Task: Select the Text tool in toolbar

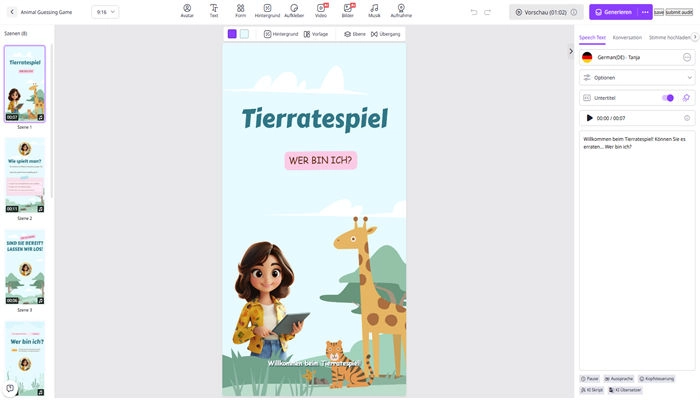Action: (x=214, y=11)
